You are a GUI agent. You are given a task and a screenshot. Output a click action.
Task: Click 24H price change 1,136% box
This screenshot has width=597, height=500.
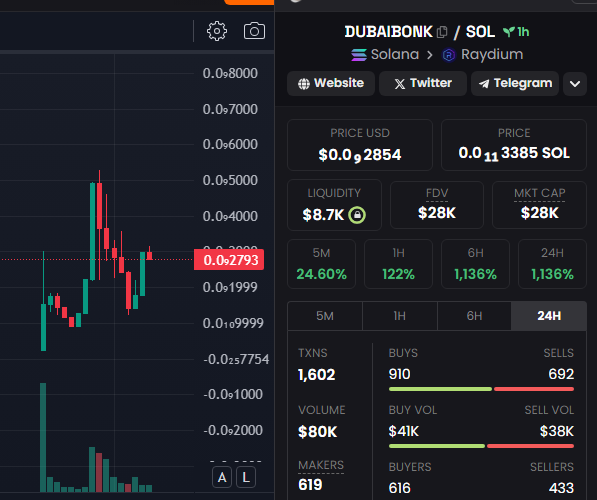(552, 264)
